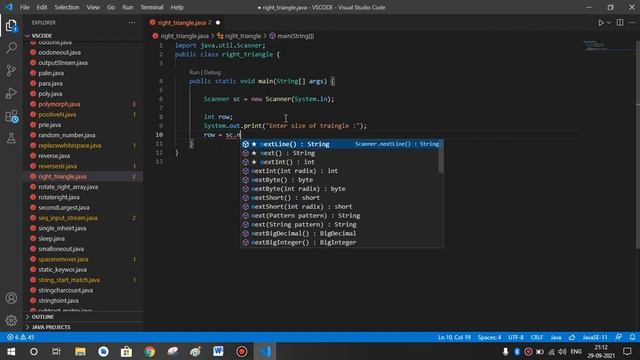This screenshot has width=640, height=360.
Task: Choose nextShort() : short suggestion
Action: (341, 198)
